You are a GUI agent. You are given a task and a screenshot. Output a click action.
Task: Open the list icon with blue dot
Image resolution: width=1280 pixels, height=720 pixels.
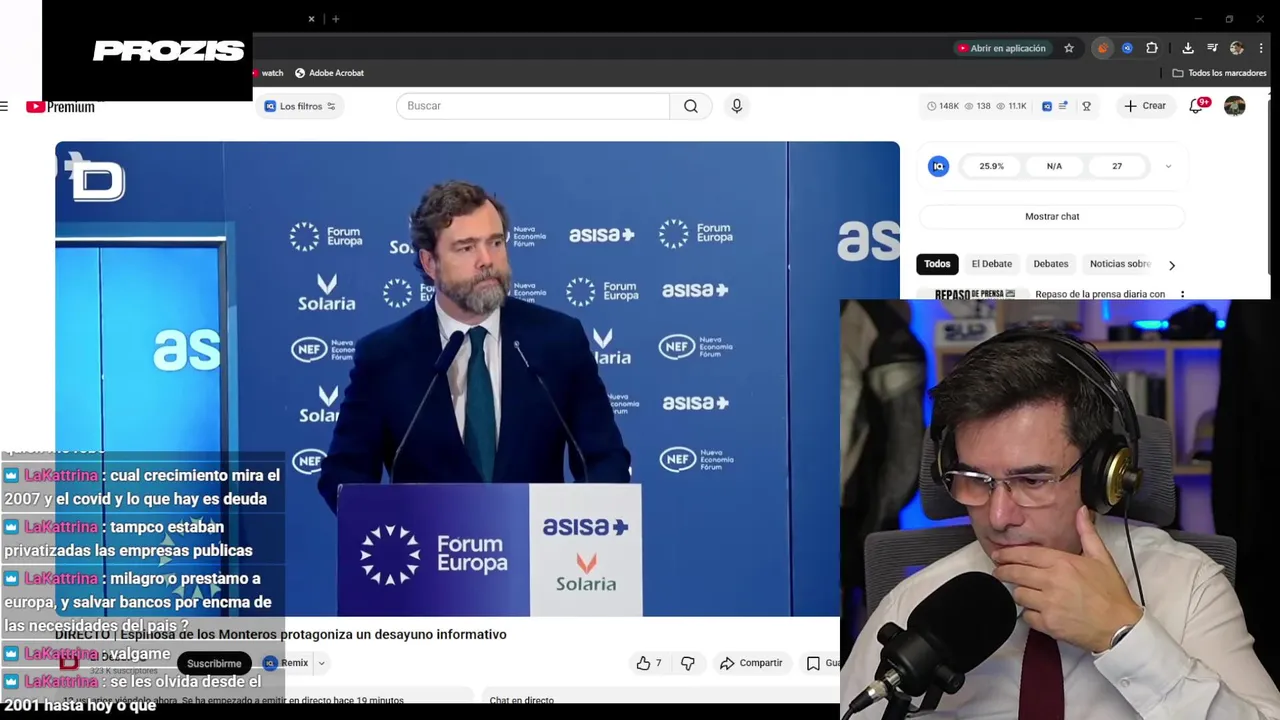coord(1063,106)
